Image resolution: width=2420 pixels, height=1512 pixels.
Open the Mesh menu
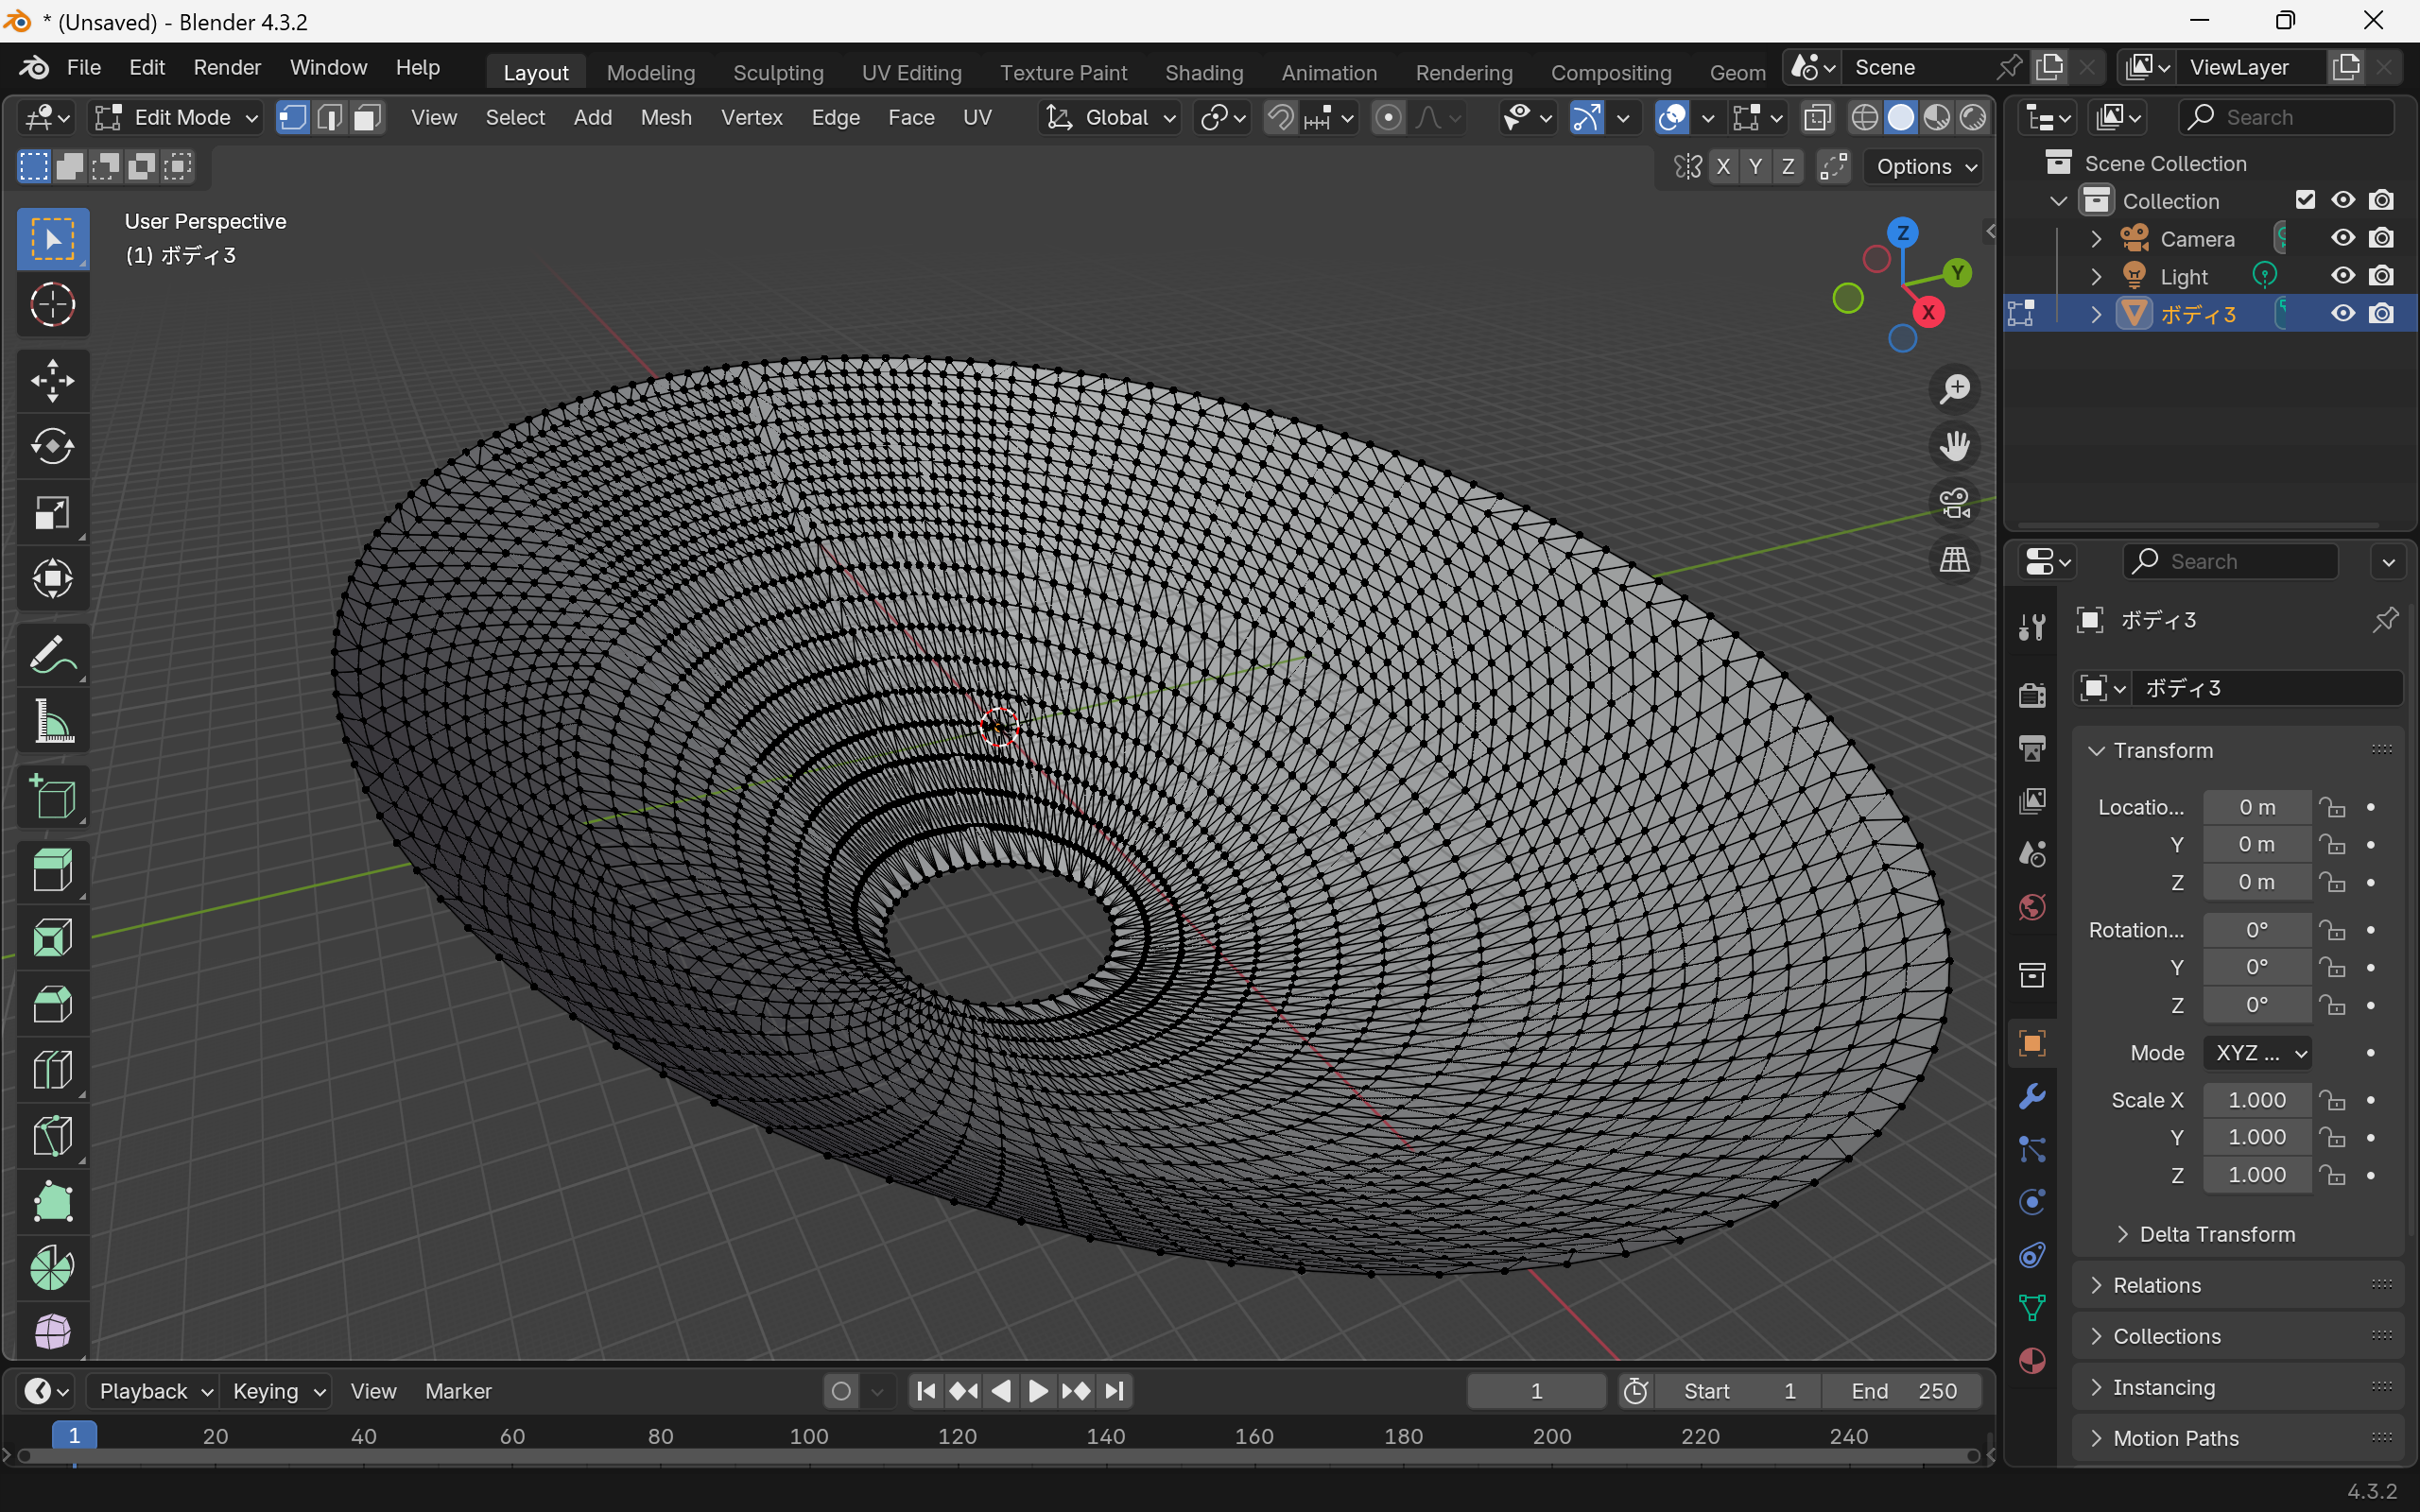pyautogui.click(x=666, y=118)
